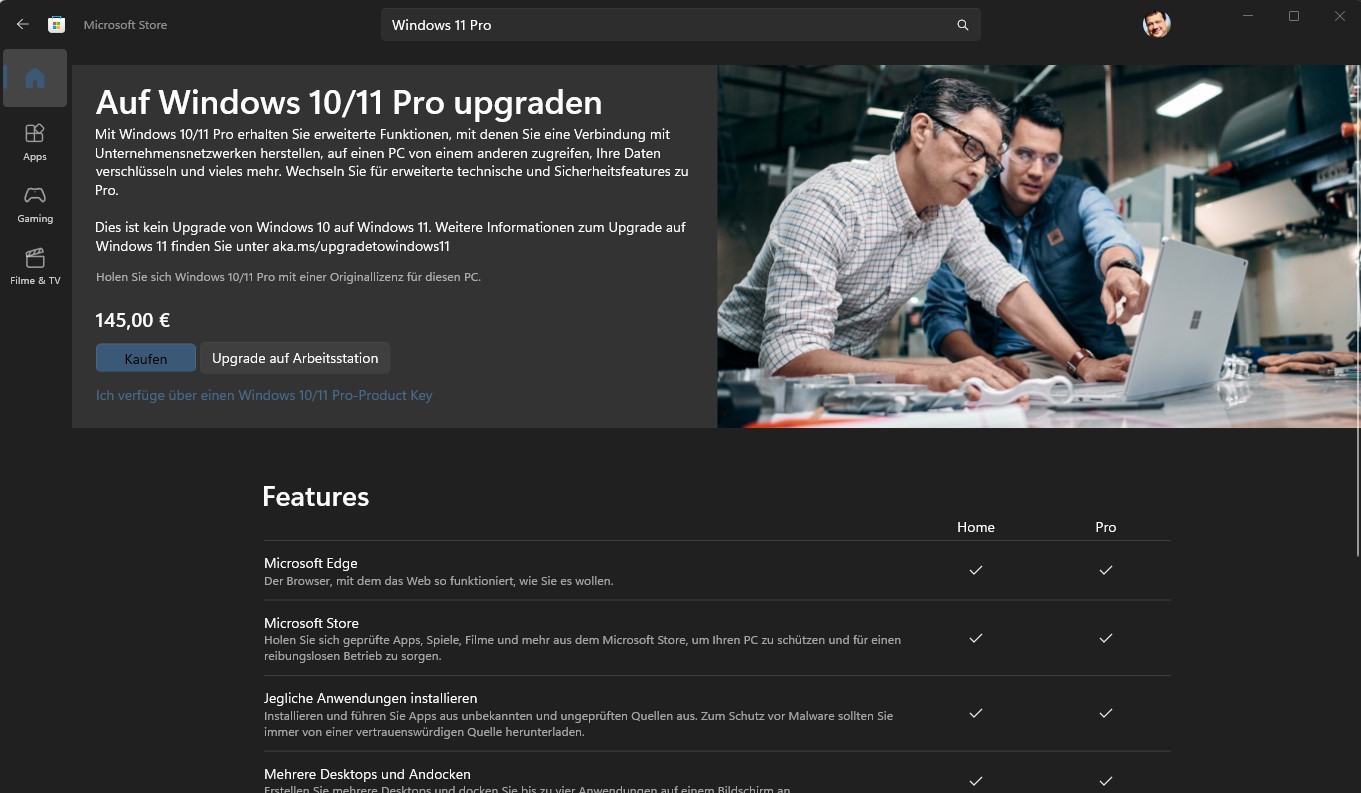The width and height of the screenshot is (1361, 793).
Task: Click the 145,00 € price text
Action: point(132,320)
